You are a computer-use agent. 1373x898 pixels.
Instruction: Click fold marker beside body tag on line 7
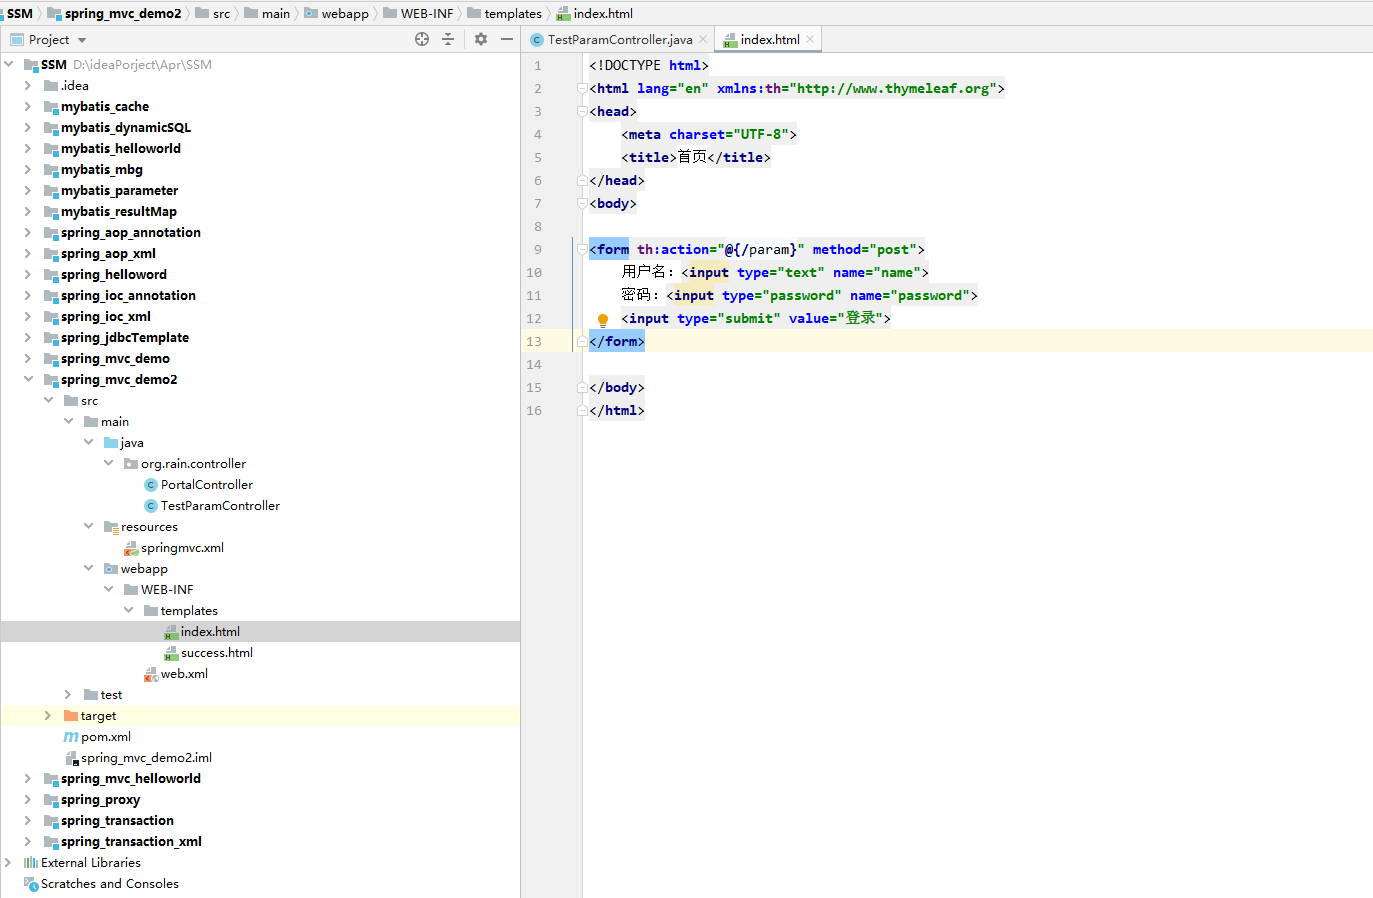pyautogui.click(x=581, y=204)
